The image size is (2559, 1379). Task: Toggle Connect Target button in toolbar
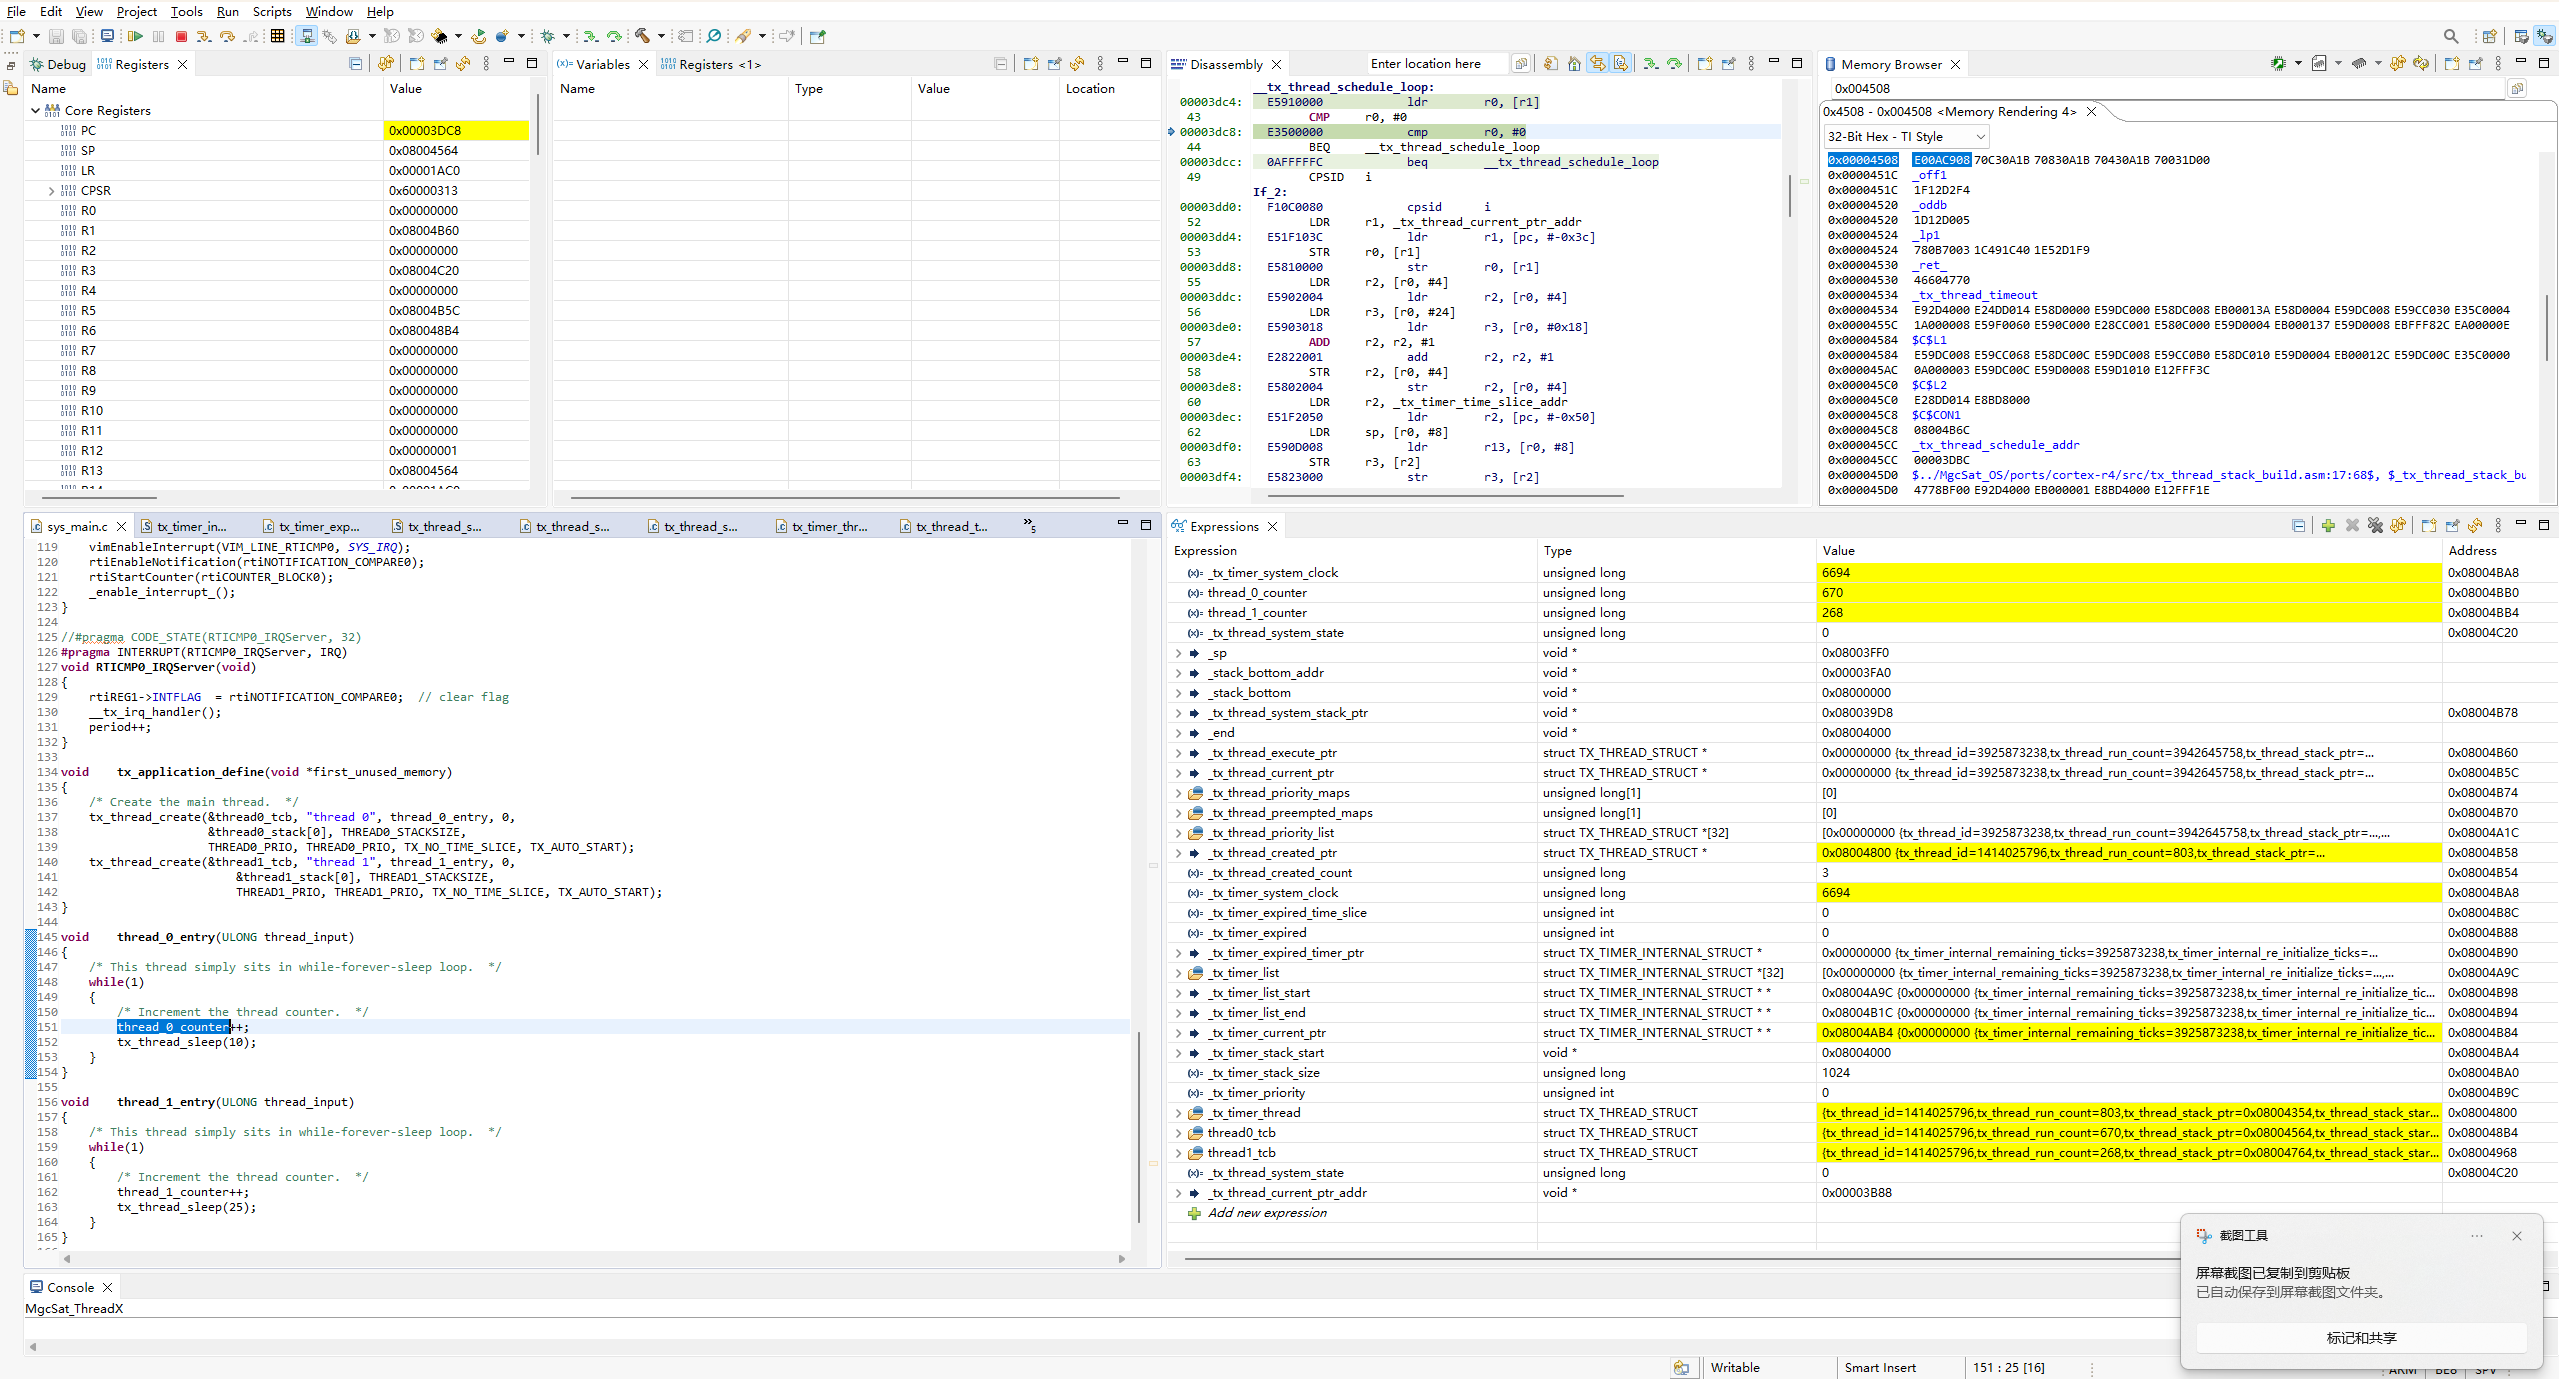click(306, 36)
